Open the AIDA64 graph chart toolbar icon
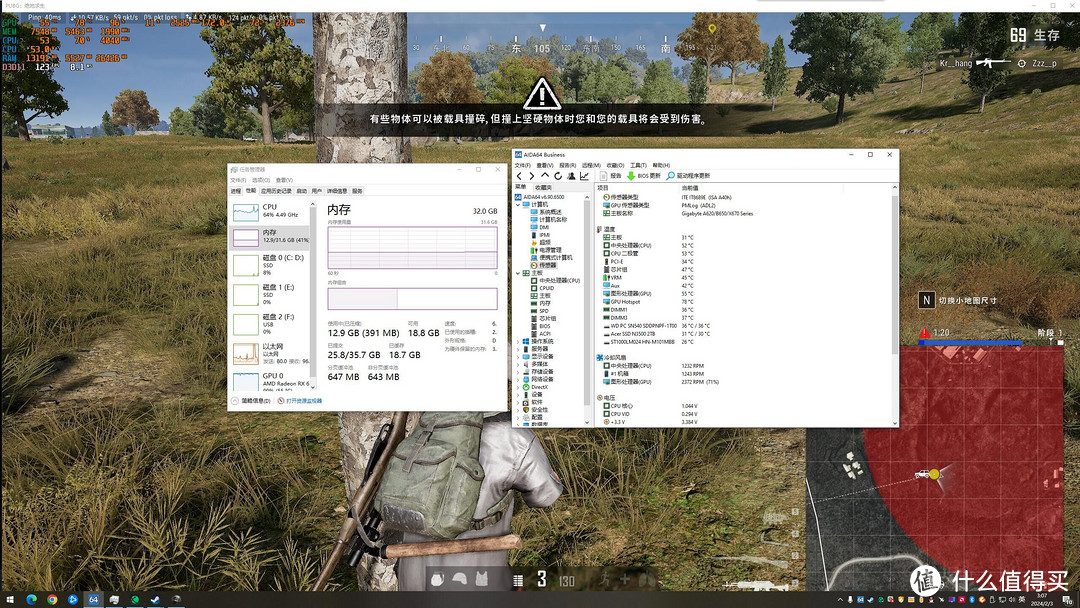Viewport: 1080px width, 608px height. (x=584, y=176)
